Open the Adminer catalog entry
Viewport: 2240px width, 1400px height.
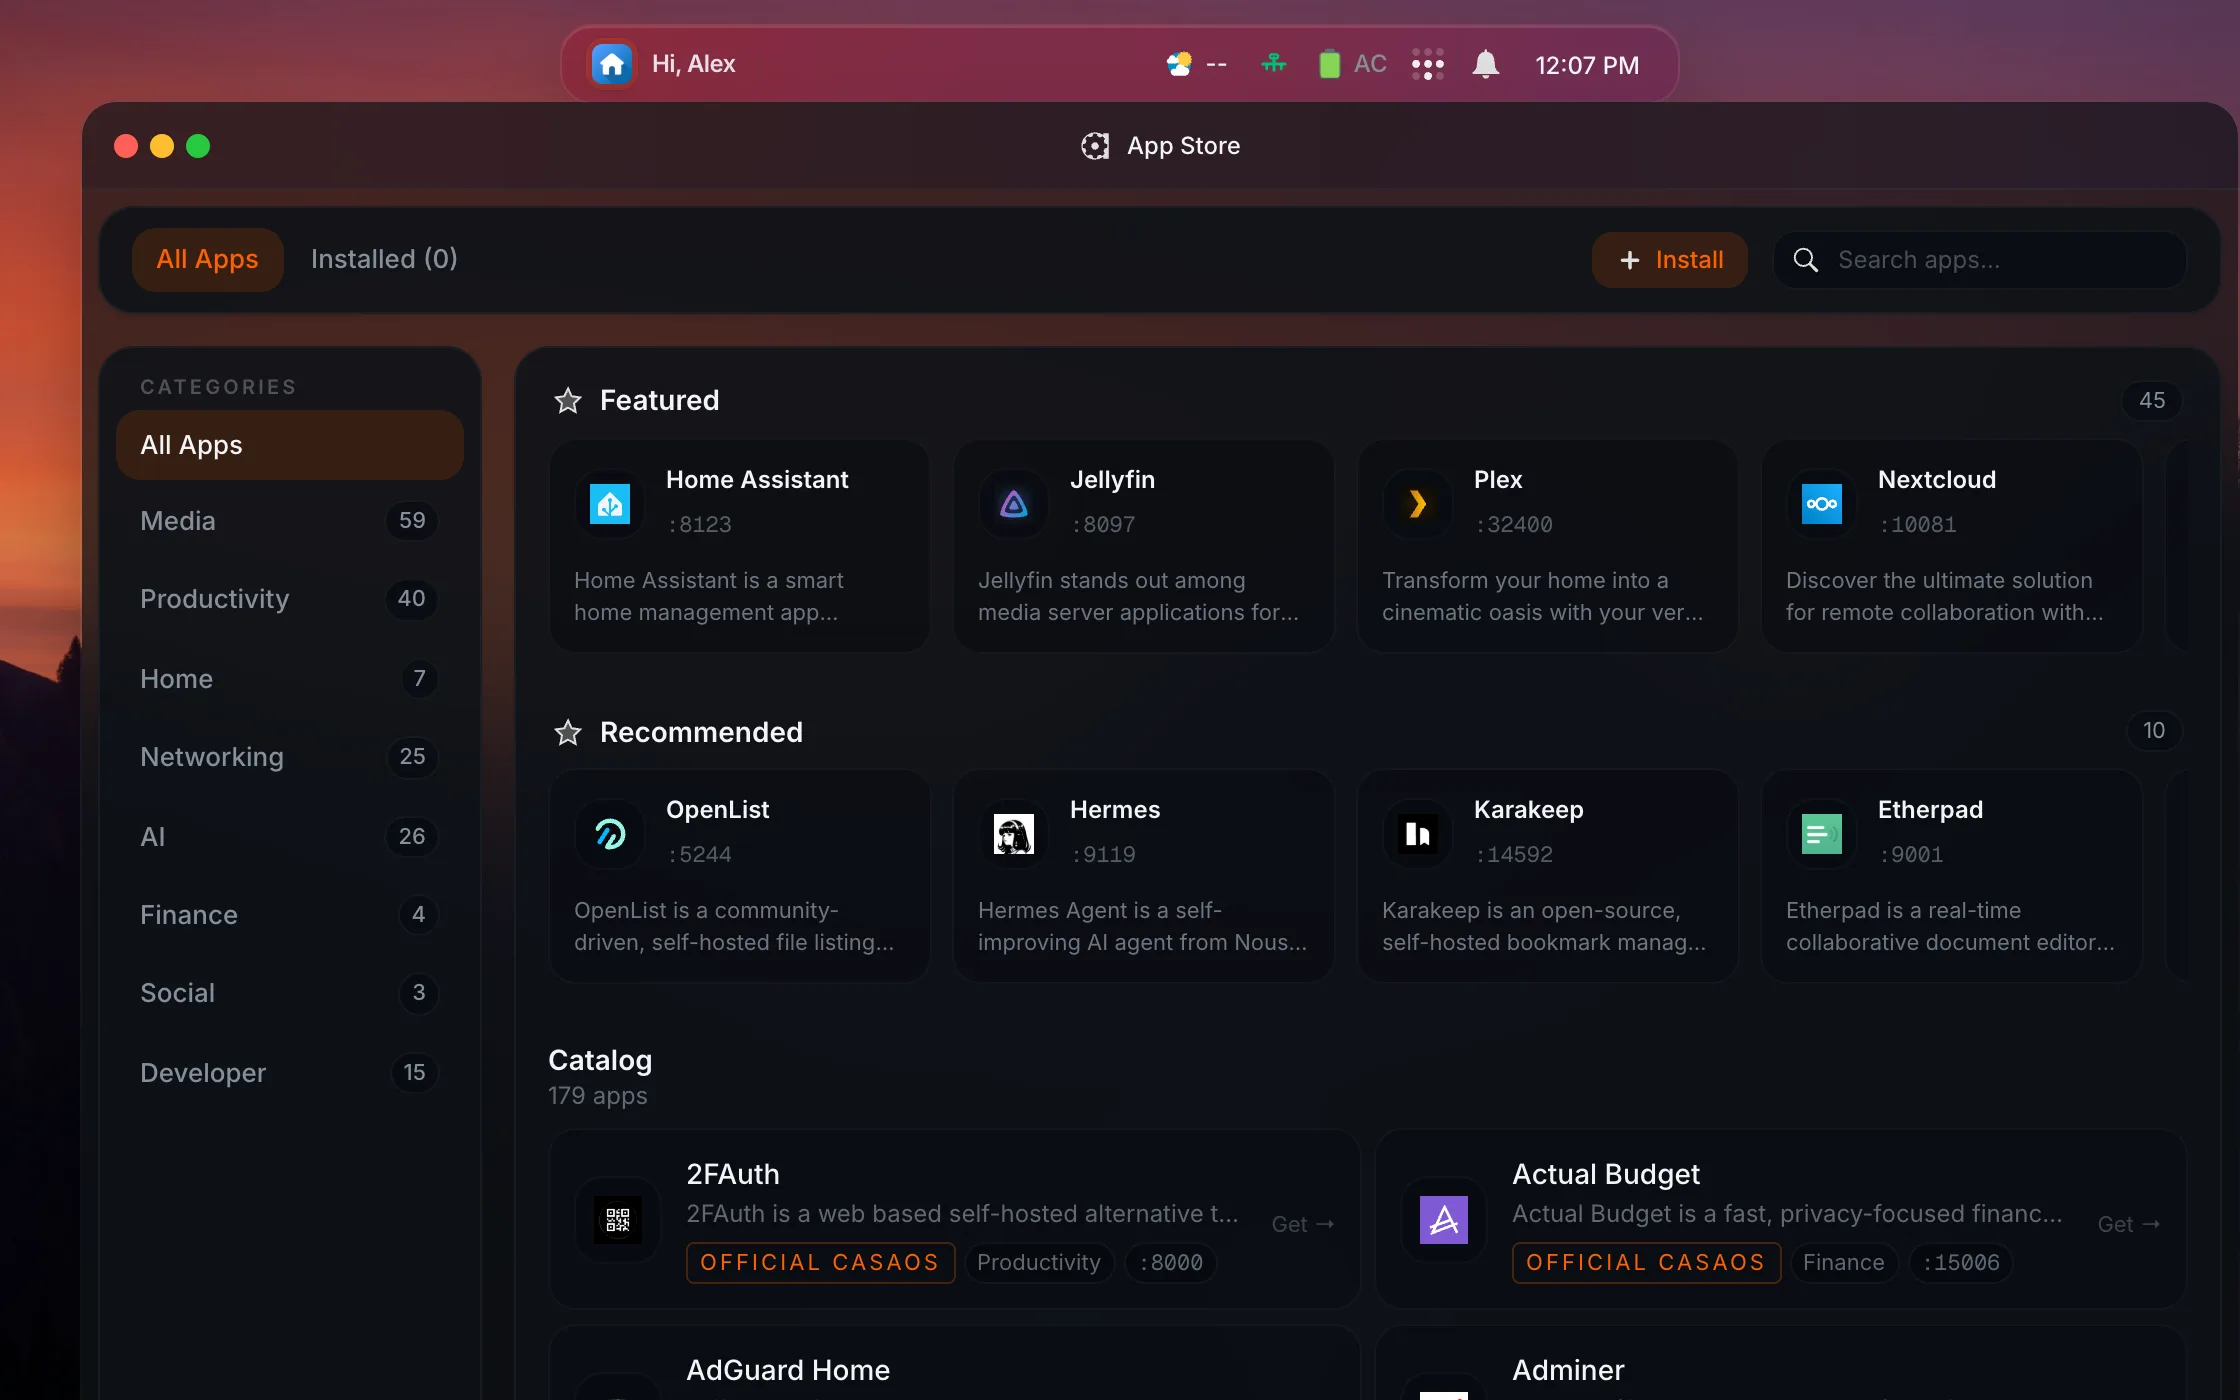1781,1363
